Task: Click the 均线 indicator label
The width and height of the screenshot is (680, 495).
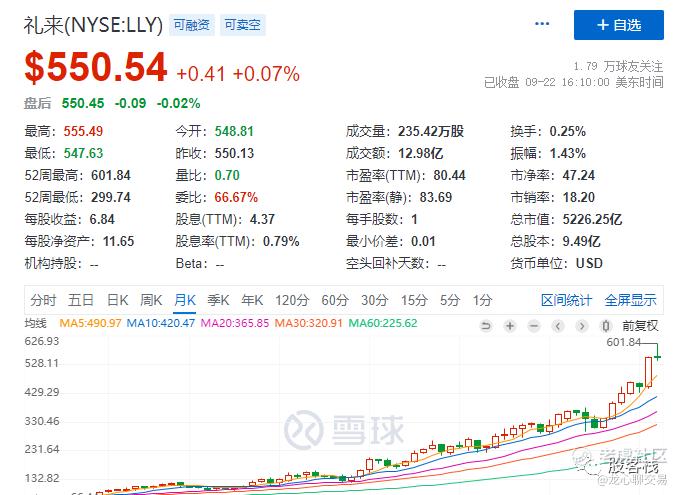Action: pyautogui.click(x=35, y=323)
